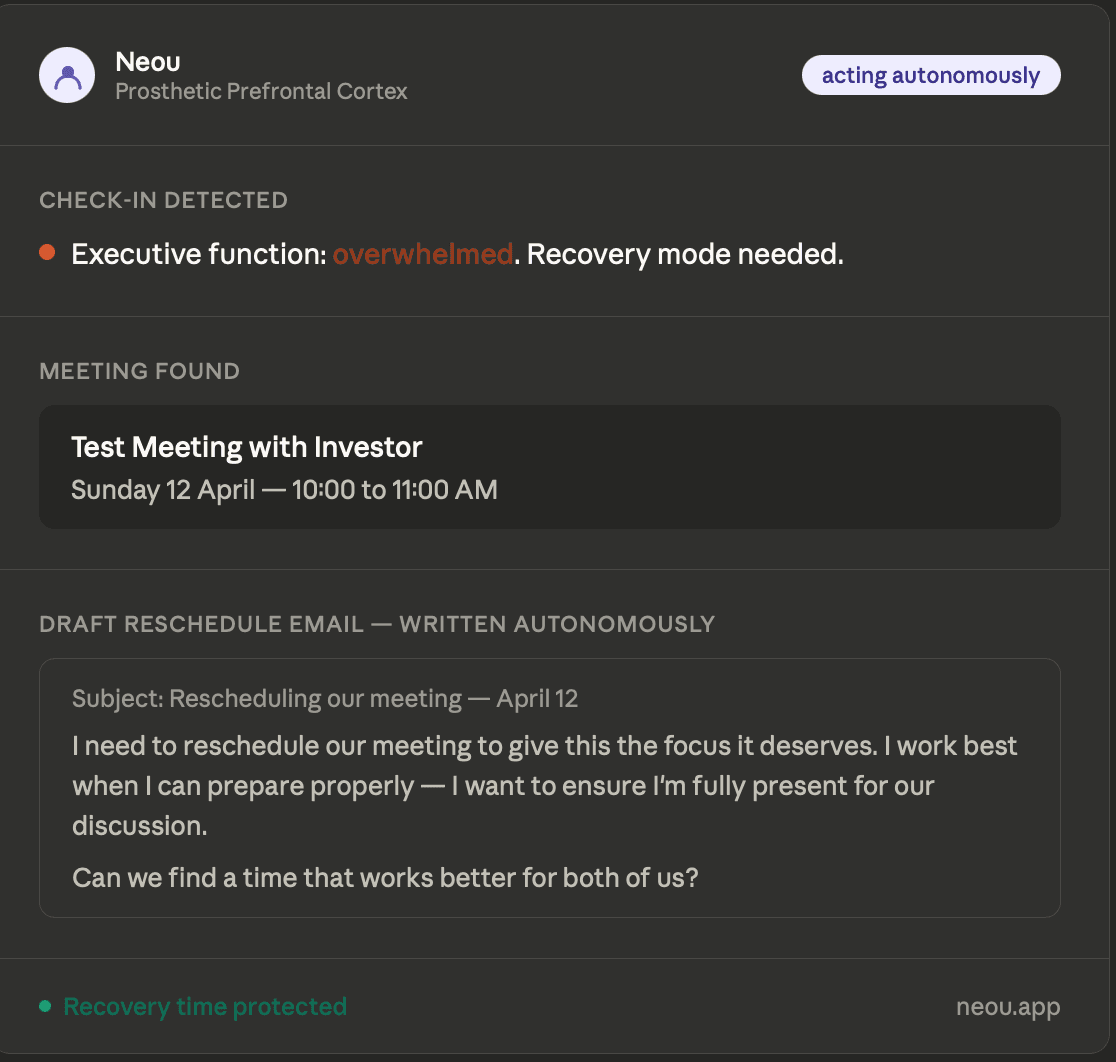Click the draft reschedule email box
This screenshot has width=1116, height=1062.
click(549, 788)
